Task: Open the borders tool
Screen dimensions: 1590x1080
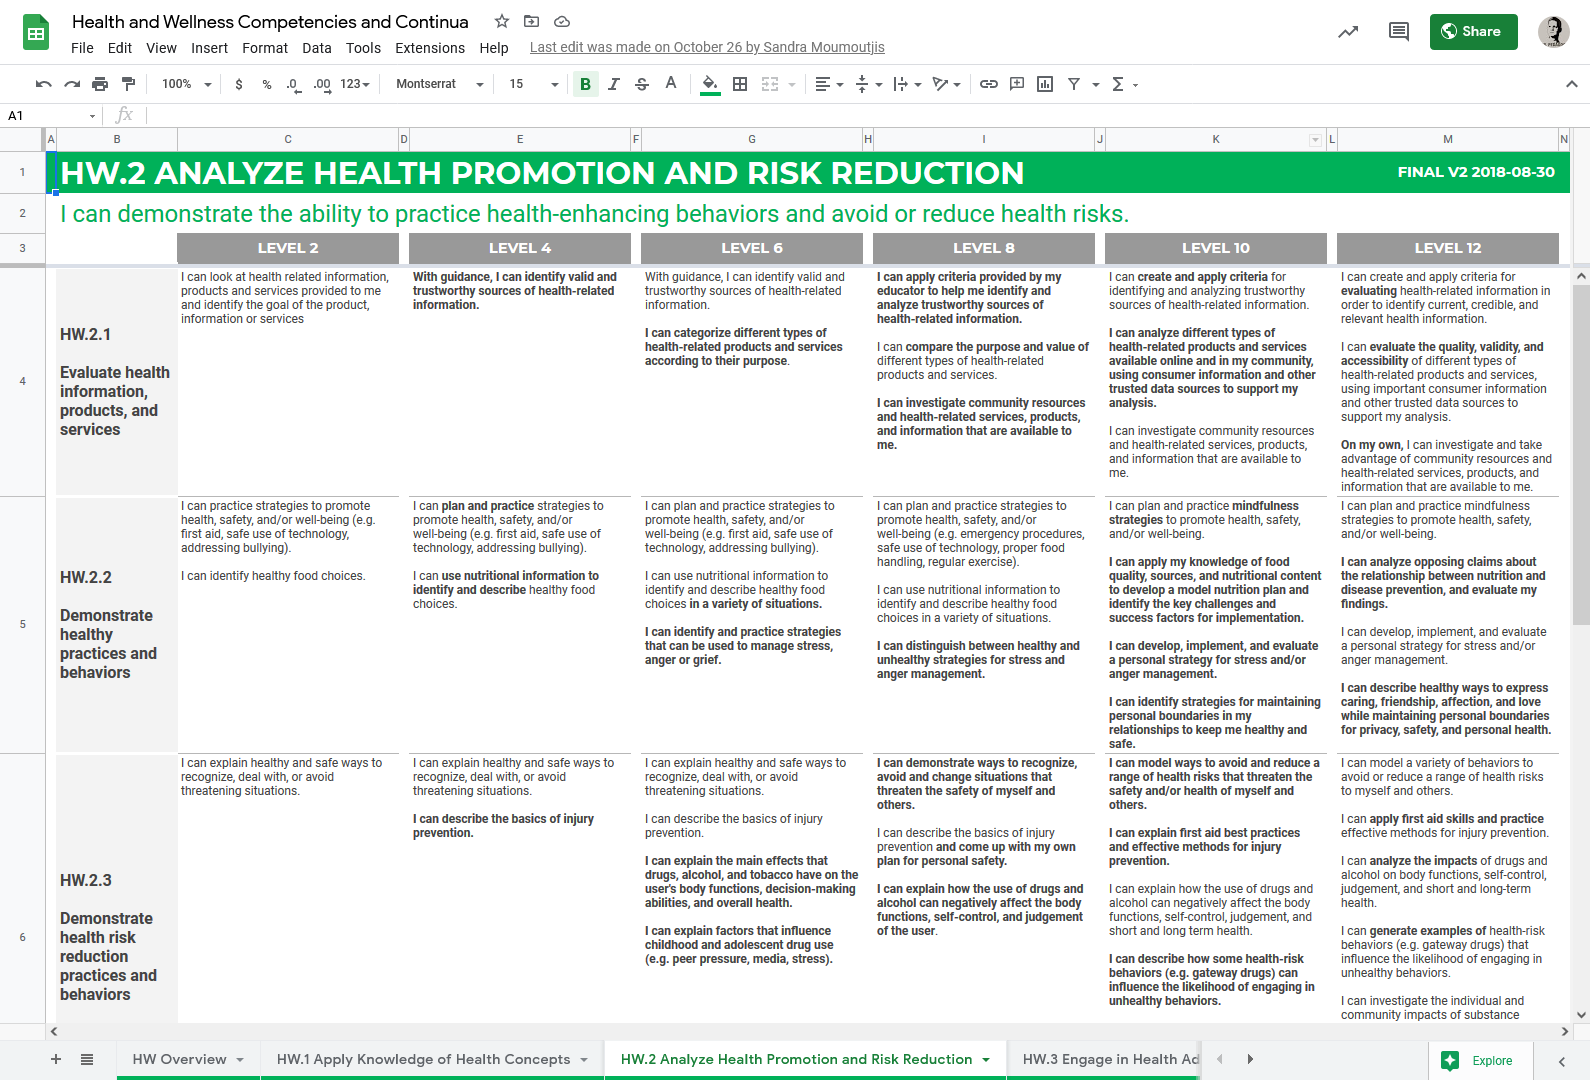Action: pos(740,84)
